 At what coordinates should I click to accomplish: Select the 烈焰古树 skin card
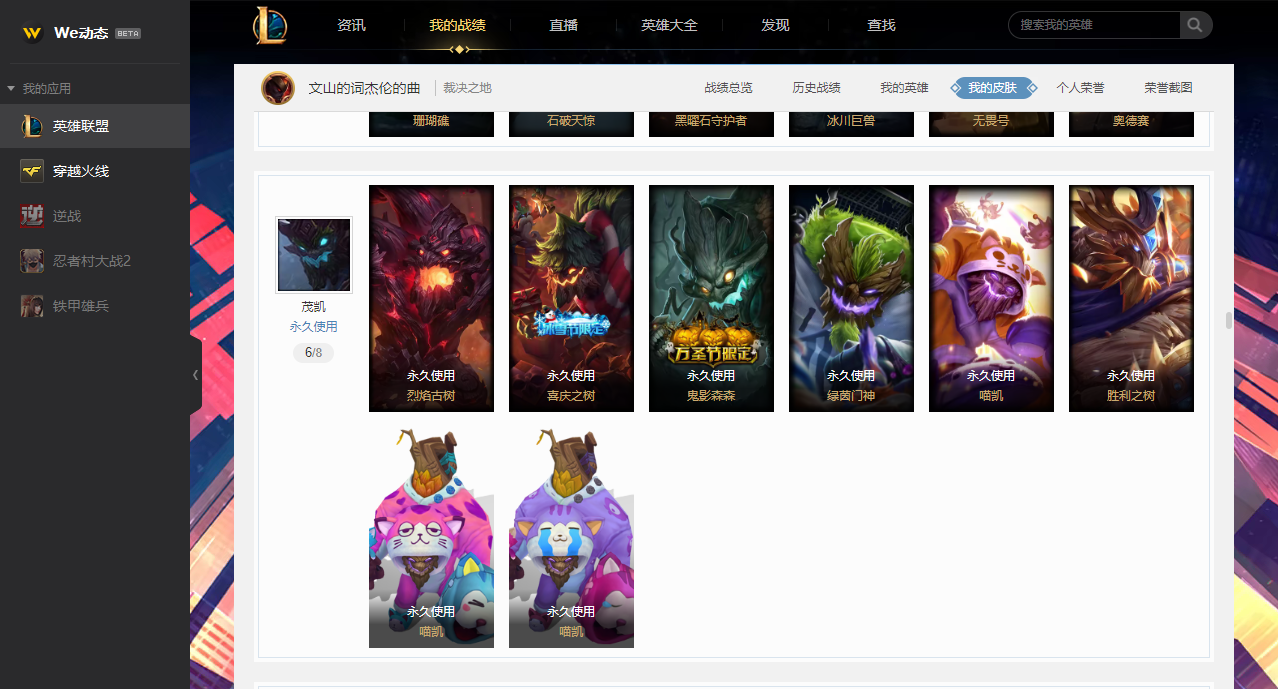(431, 298)
